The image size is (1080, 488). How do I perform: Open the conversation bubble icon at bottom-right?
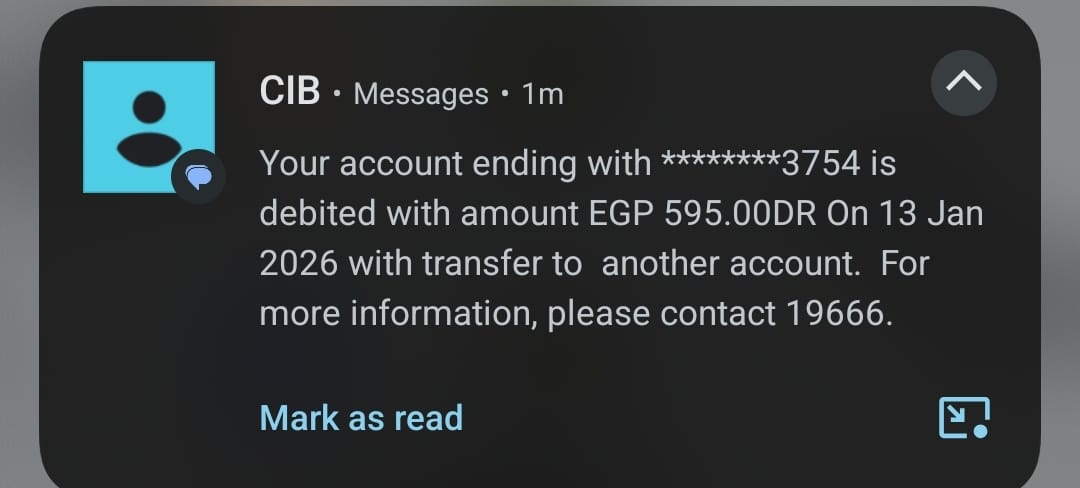[964, 417]
